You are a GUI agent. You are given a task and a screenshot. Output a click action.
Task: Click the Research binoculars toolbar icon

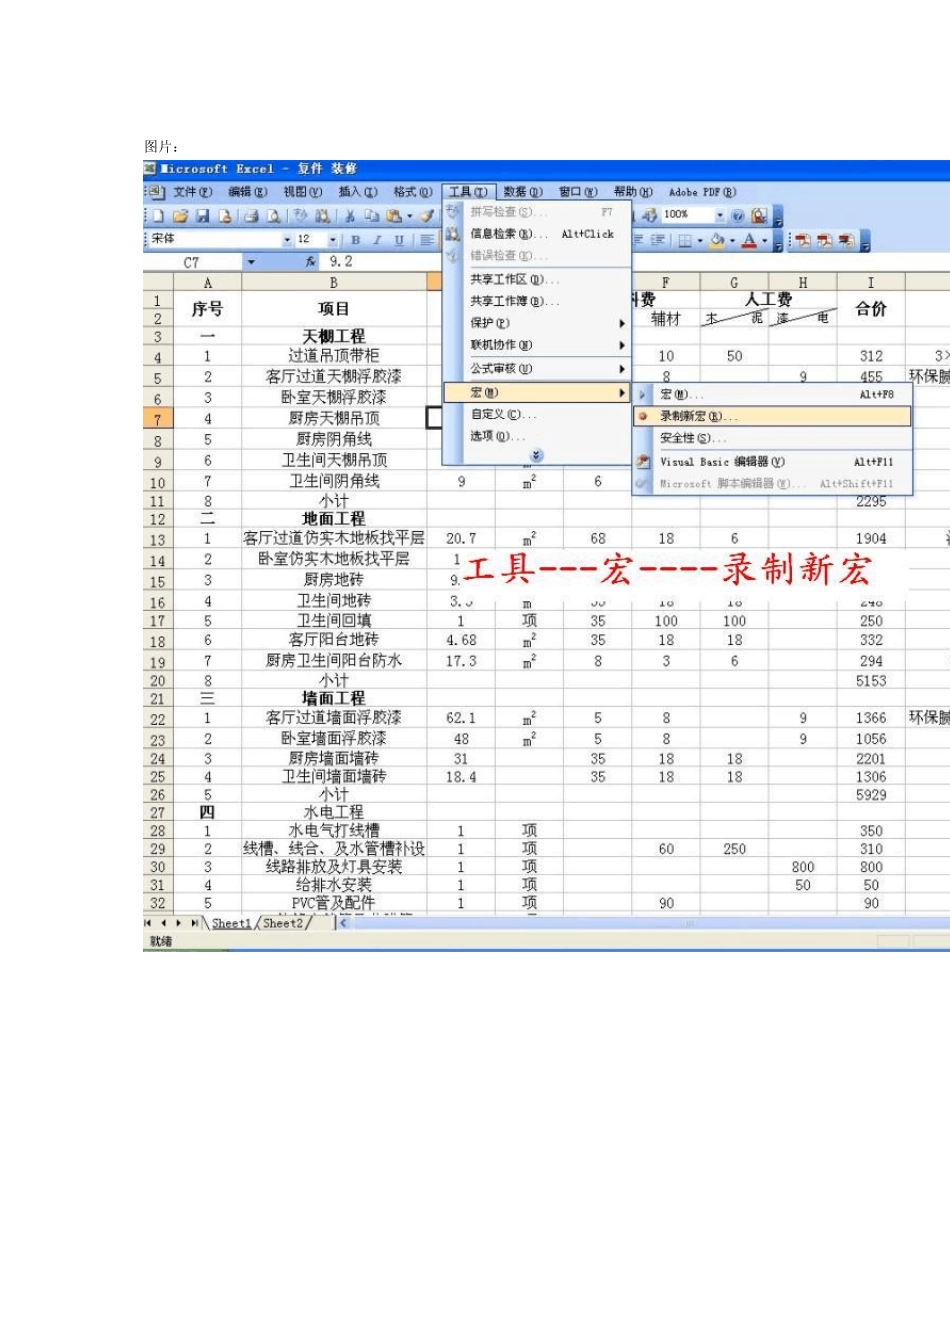point(322,216)
